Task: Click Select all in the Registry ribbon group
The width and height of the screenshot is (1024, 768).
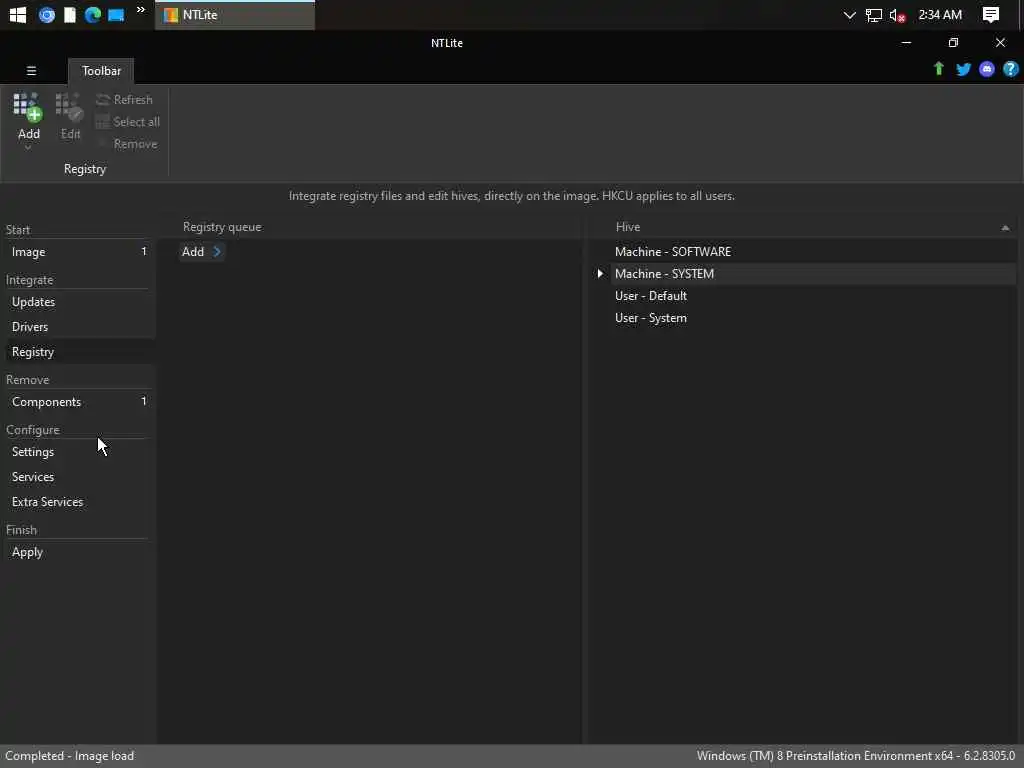Action: point(127,121)
